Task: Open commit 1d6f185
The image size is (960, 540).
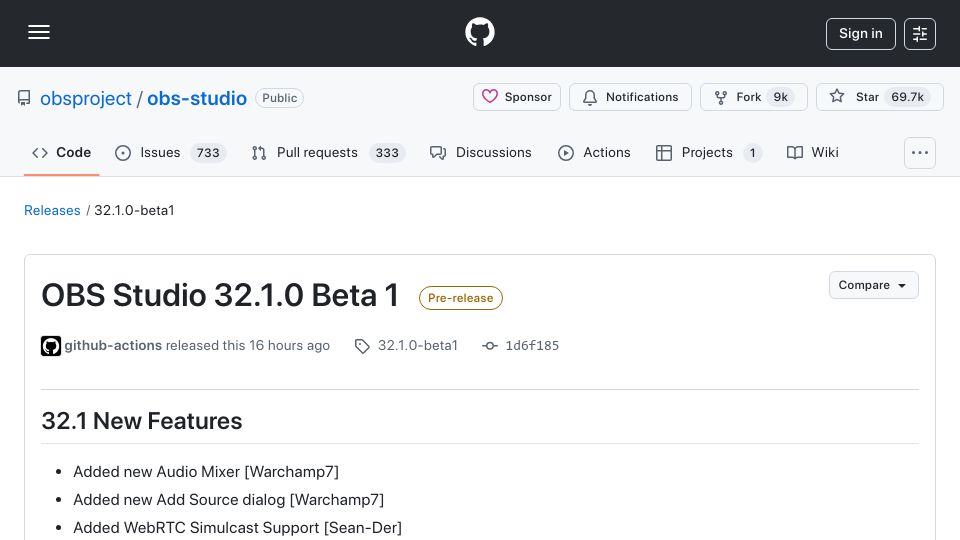Action: coord(531,345)
